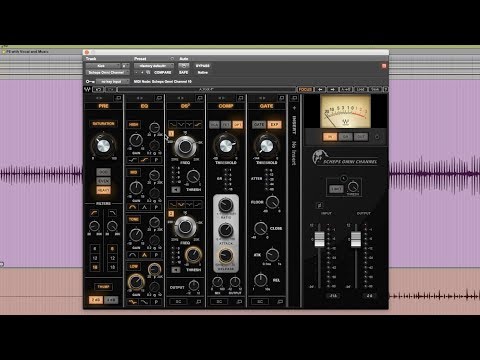480x360 pixels.
Task: Add an insert with the plus icon
Action: coord(294,108)
